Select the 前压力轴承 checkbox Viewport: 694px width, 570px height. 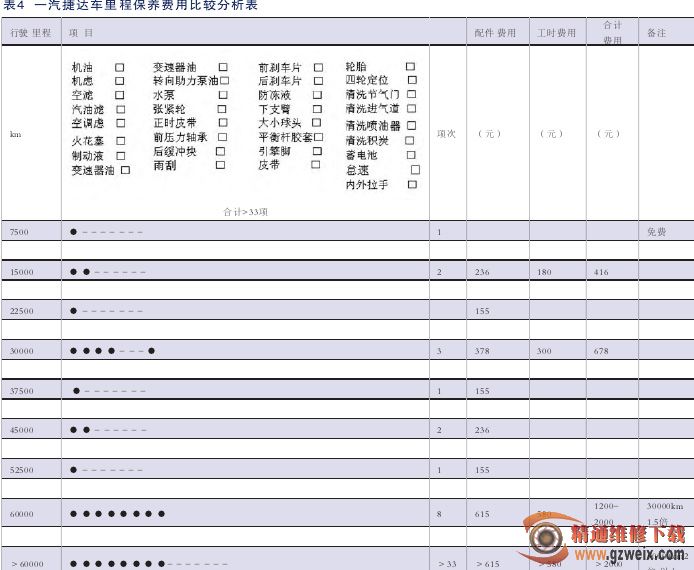pyautogui.click(x=223, y=137)
